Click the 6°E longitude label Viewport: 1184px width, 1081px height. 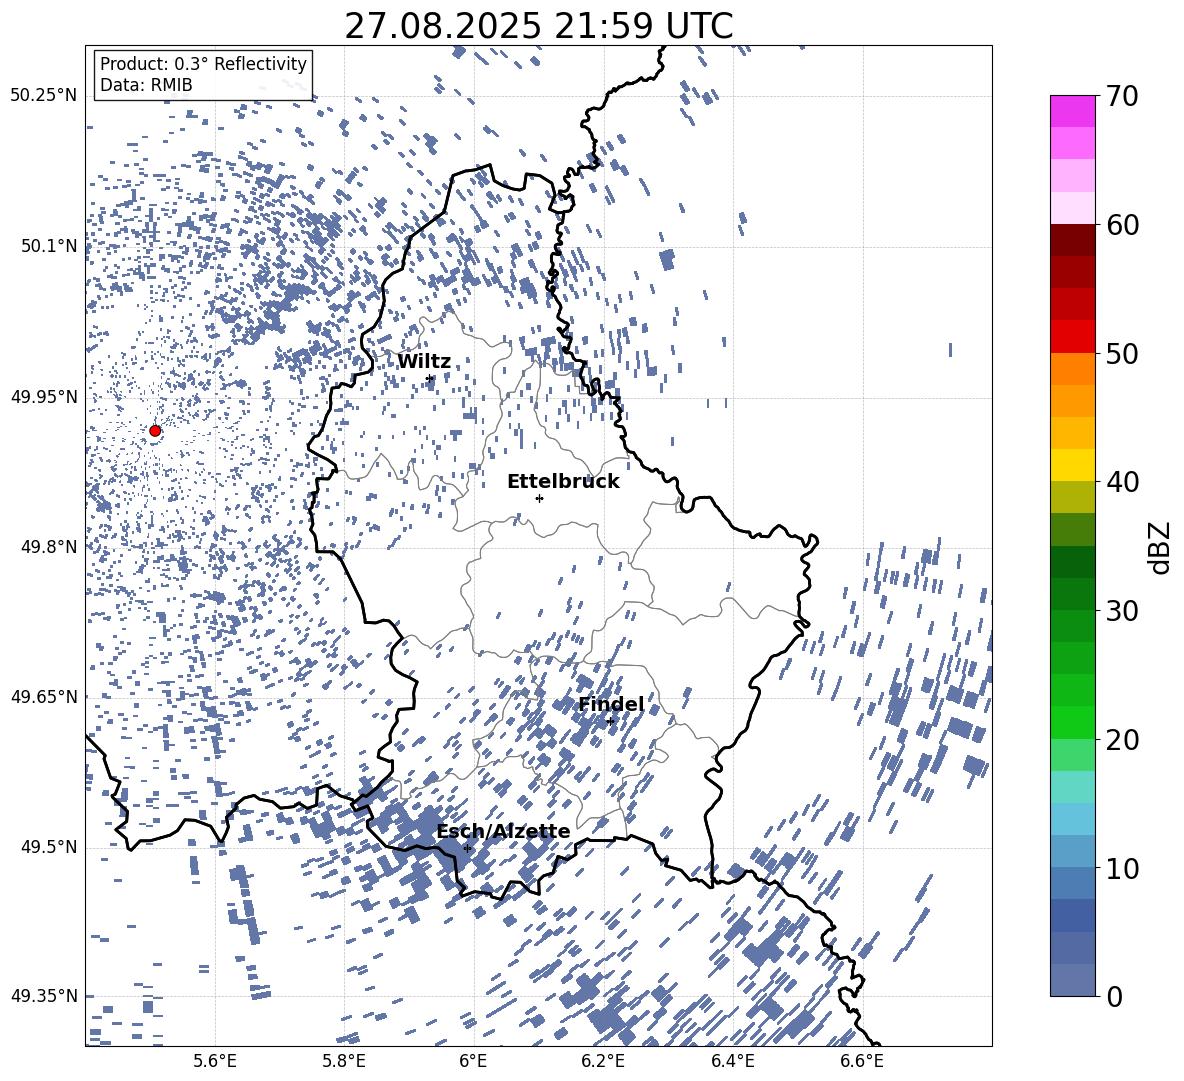(473, 1061)
